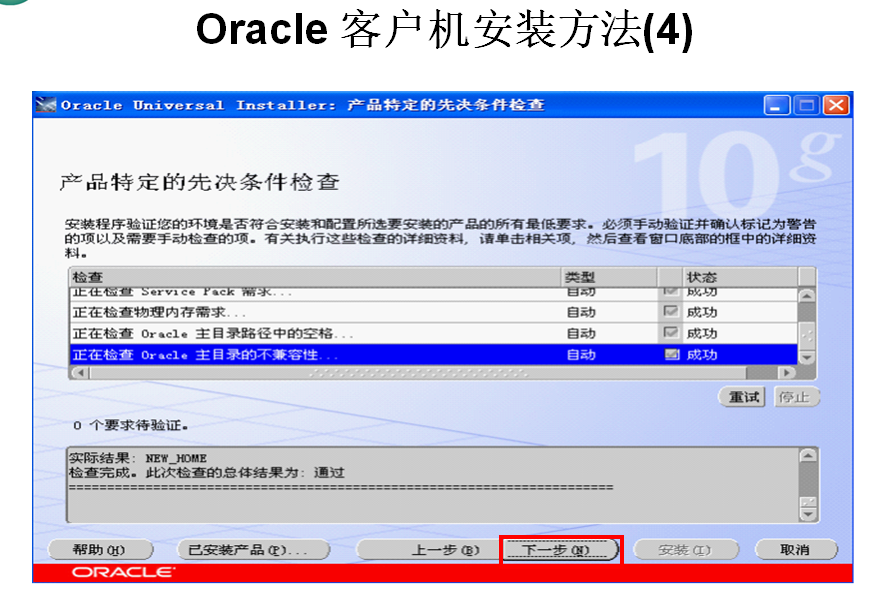Screen dimensions: 872x596
Task: Open the 帮助(H) help button
Action: (x=100, y=550)
